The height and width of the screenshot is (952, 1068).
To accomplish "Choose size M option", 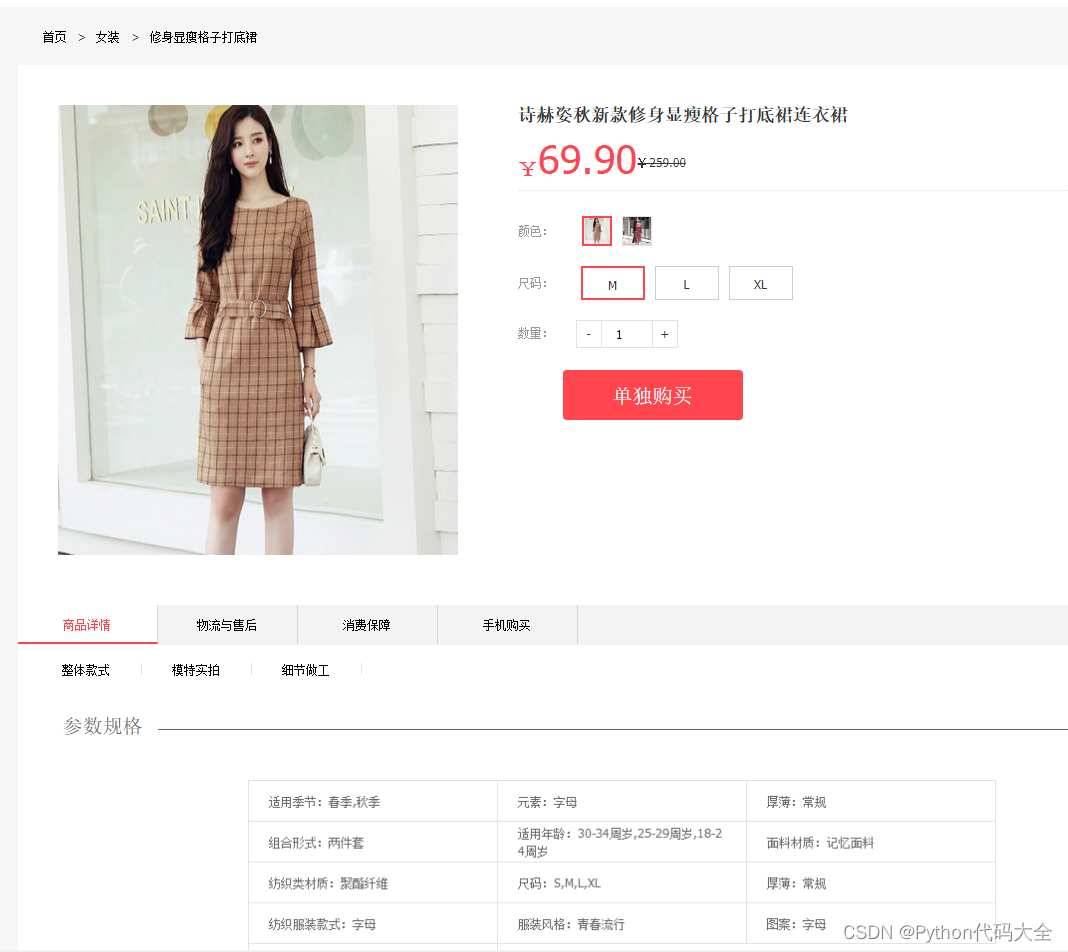I will tap(612, 283).
